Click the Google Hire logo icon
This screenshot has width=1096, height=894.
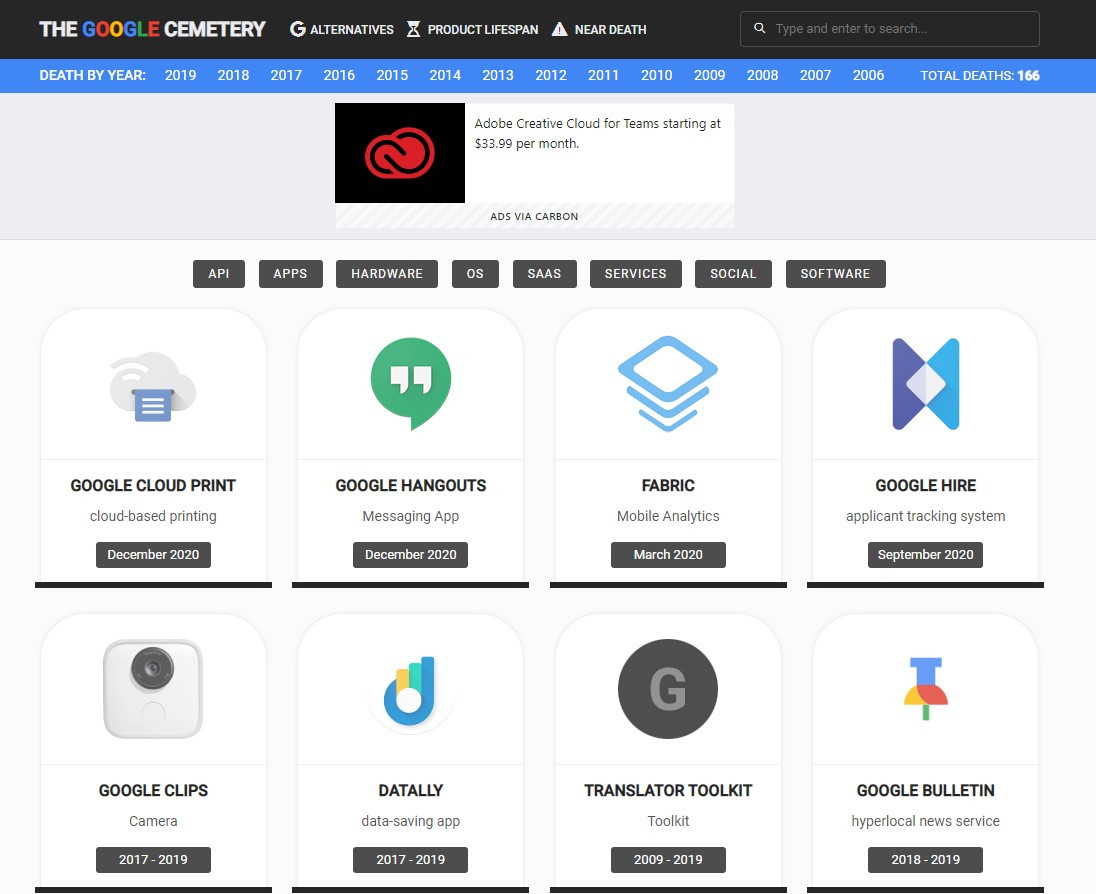(925, 384)
